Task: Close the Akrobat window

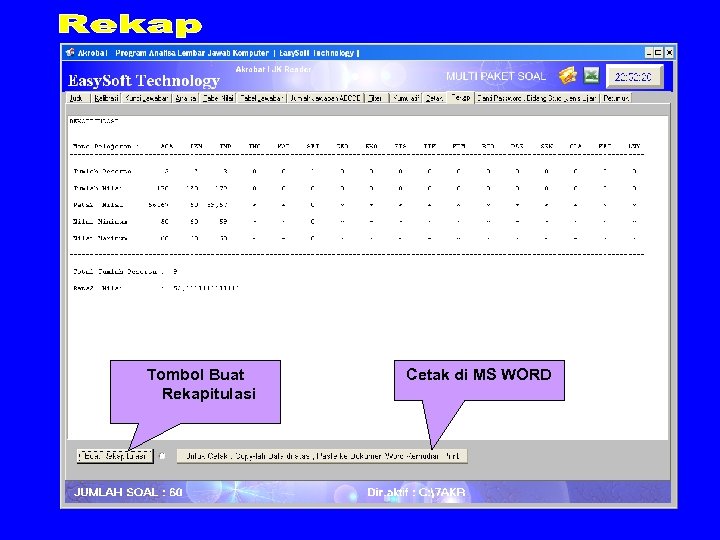Action: point(669,53)
